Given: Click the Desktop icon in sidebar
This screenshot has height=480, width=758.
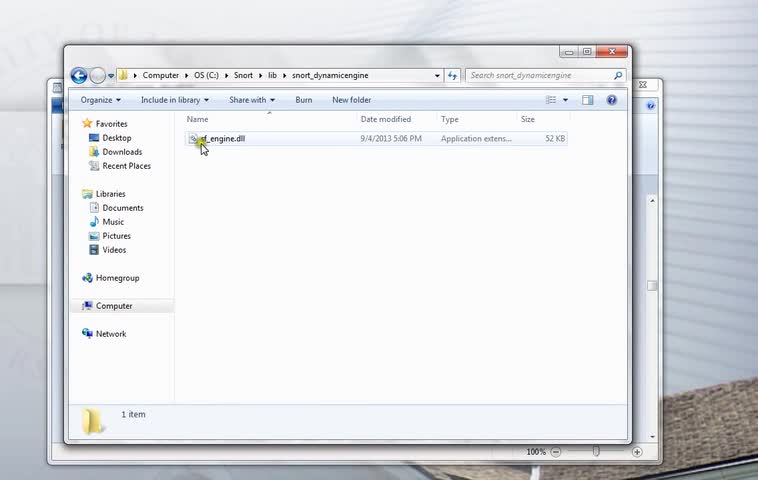Looking at the screenshot, I should (94, 138).
